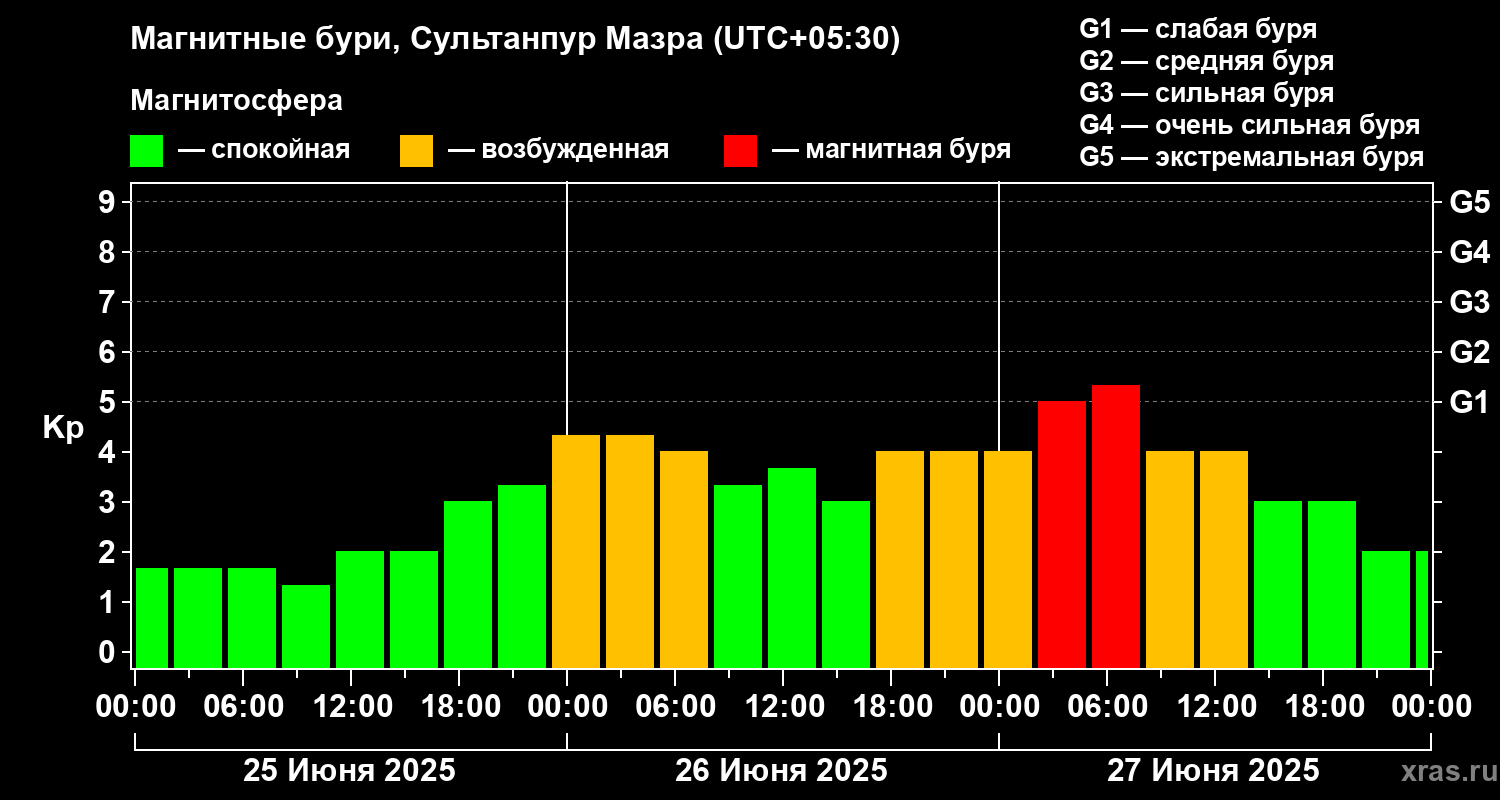Click the '— магнитная буря' legend label
This screenshot has height=800, width=1500.
(x=891, y=150)
